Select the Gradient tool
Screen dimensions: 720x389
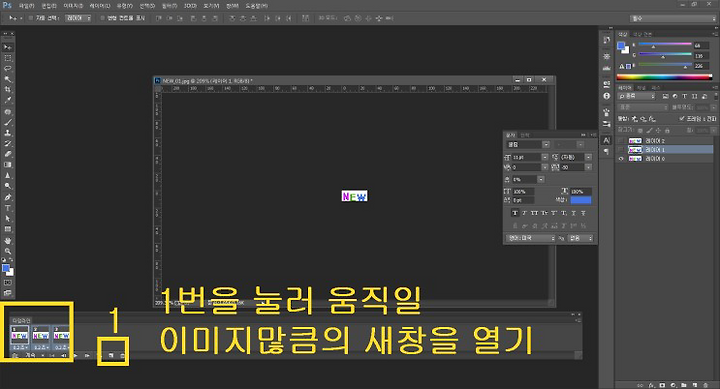click(x=8, y=165)
